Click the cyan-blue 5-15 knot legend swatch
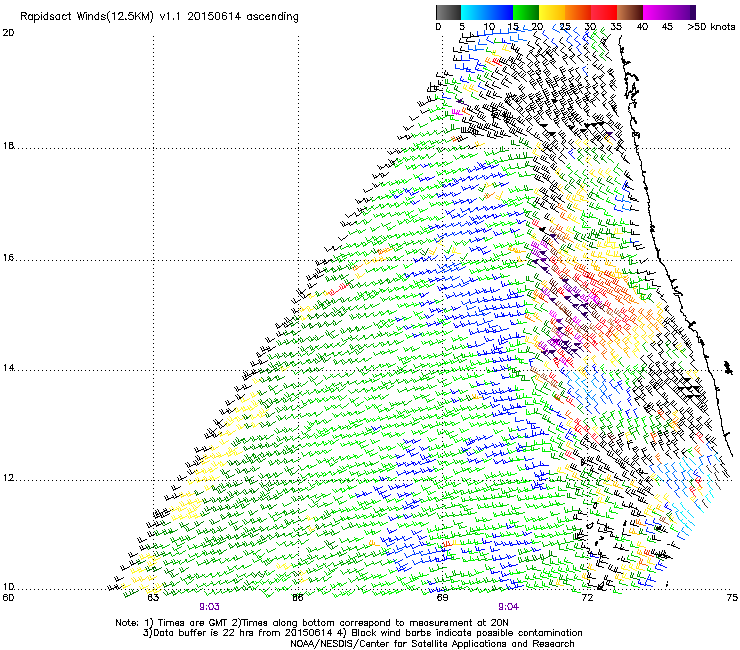This screenshot has width=740, height=650. [x=487, y=12]
